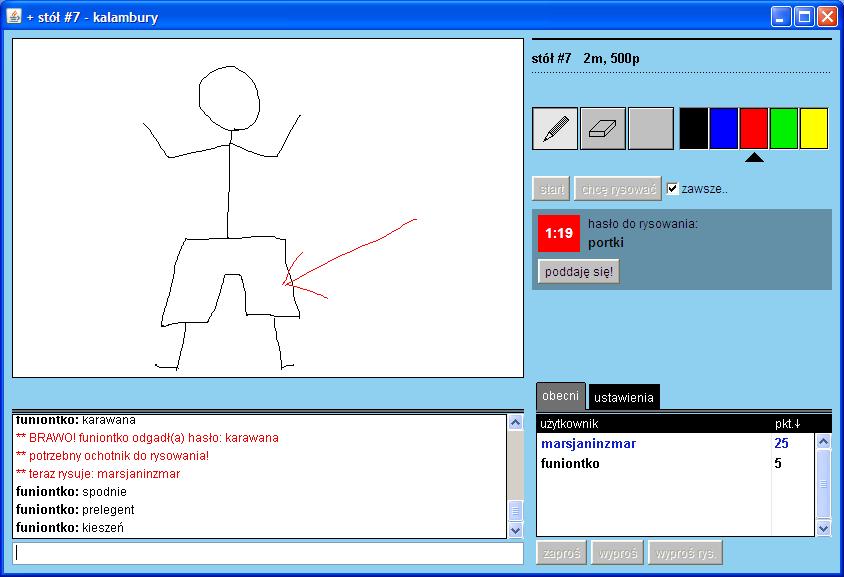The width and height of the screenshot is (844, 577).
Task: Click the 'BRAWO! funiontko odgadł(a)' message
Action: coord(147,438)
